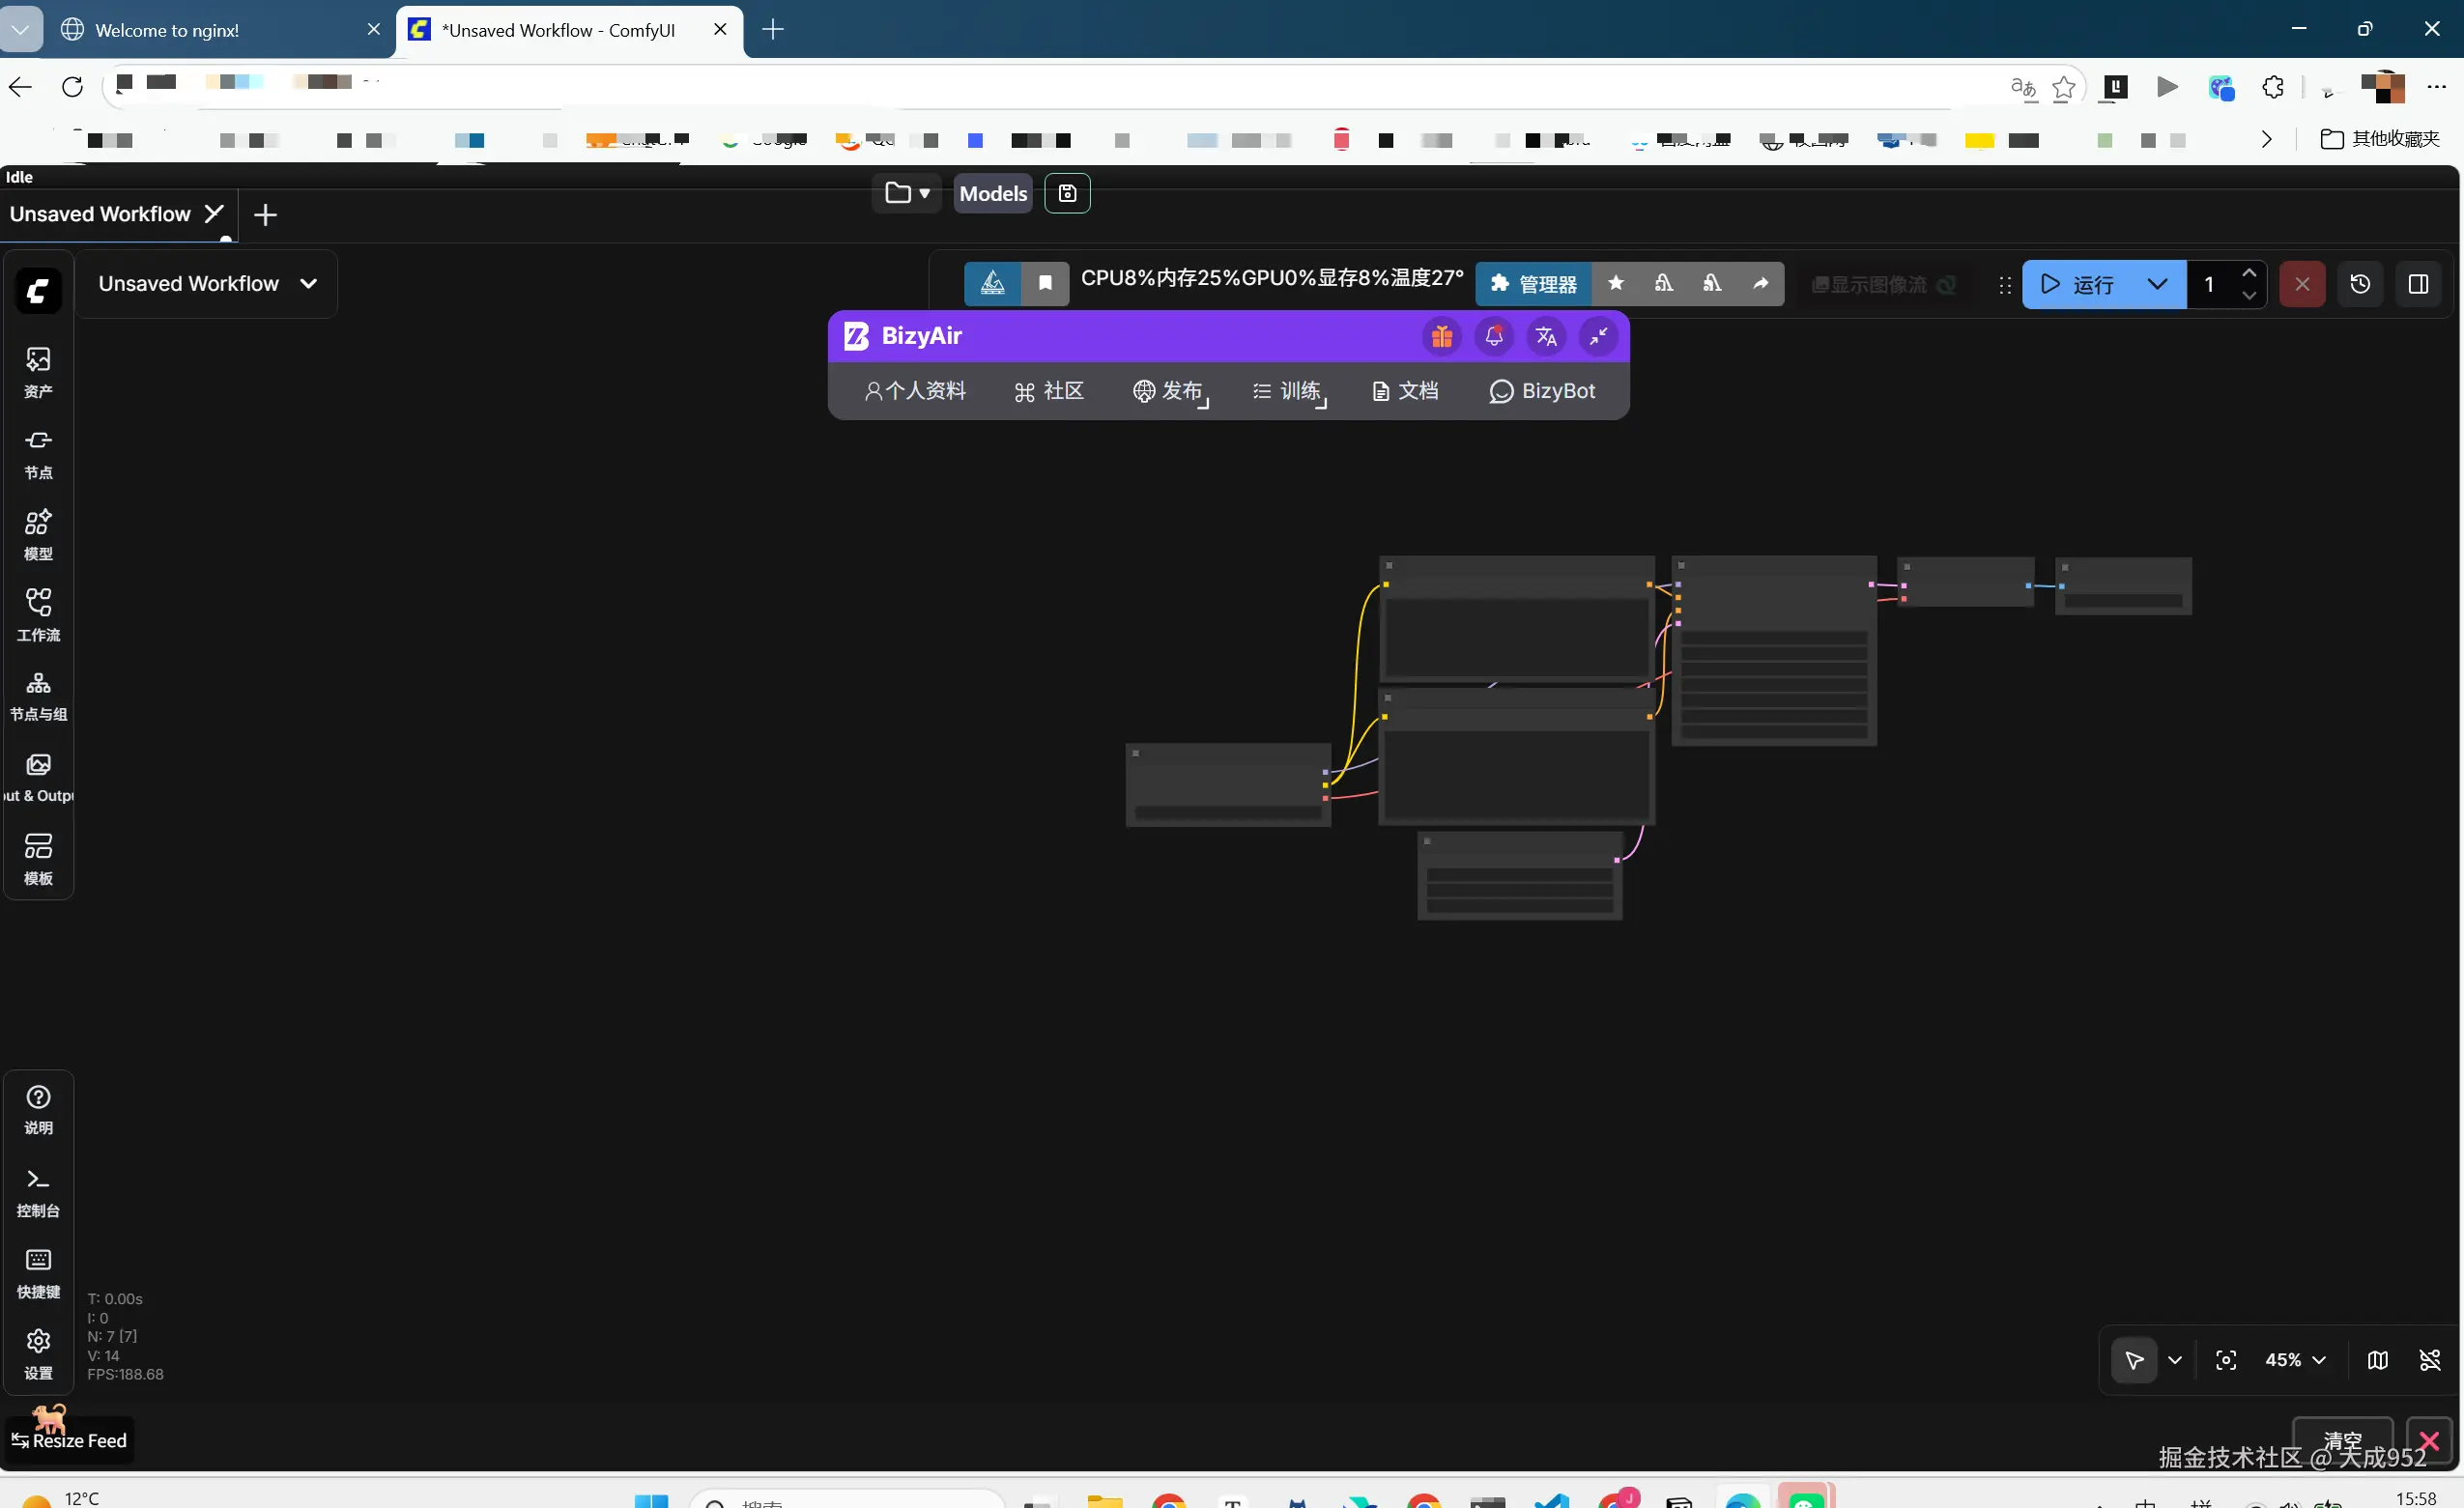The image size is (2464, 1508).
Task: Open the 45% zoom level dropdown
Action: click(2295, 1360)
